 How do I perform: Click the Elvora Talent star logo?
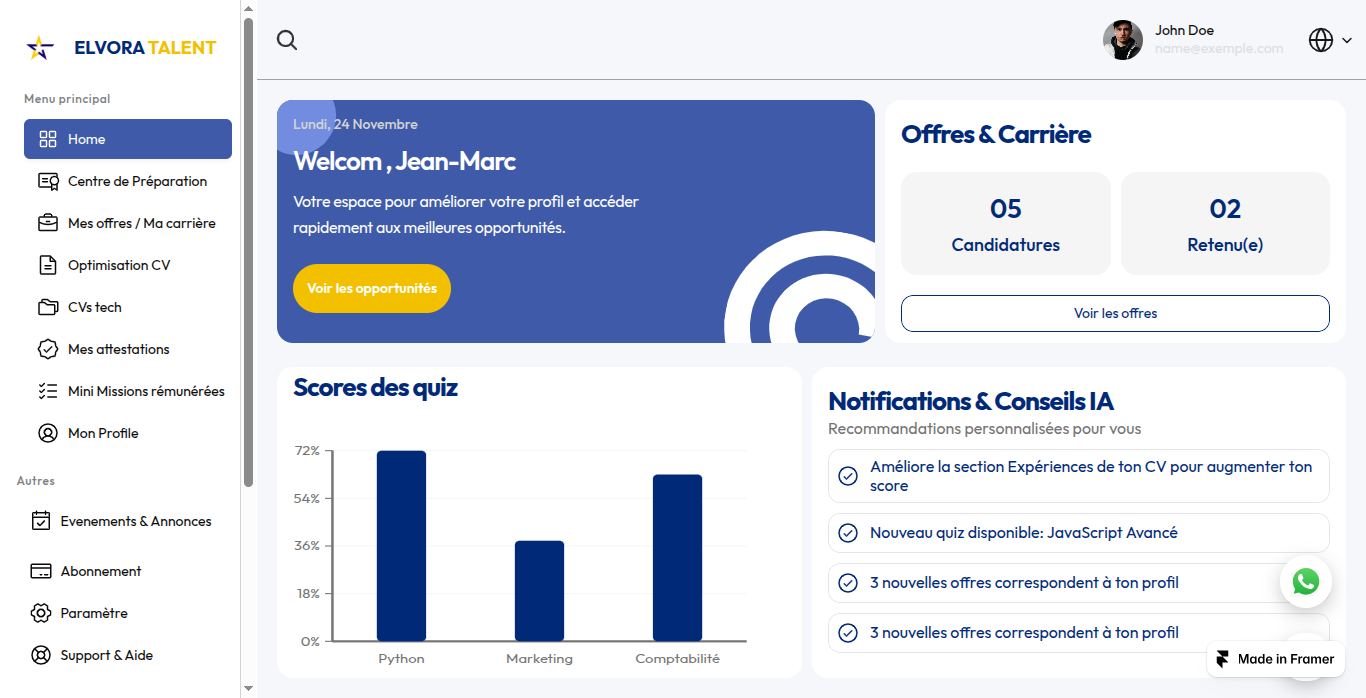[40, 47]
